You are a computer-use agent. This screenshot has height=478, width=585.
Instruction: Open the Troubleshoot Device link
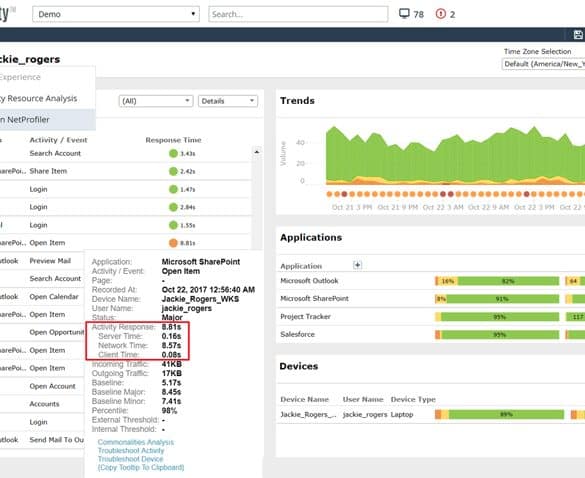point(131,459)
